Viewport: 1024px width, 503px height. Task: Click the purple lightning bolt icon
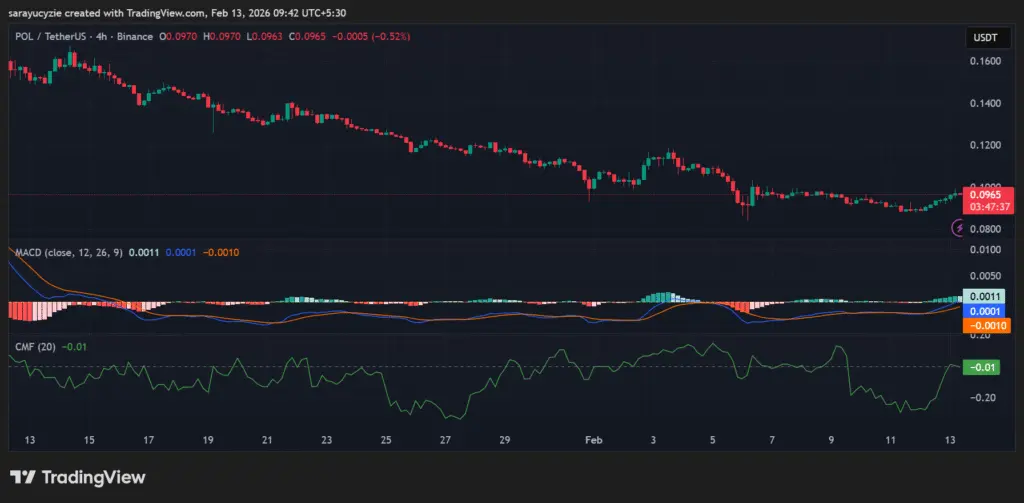(959, 229)
